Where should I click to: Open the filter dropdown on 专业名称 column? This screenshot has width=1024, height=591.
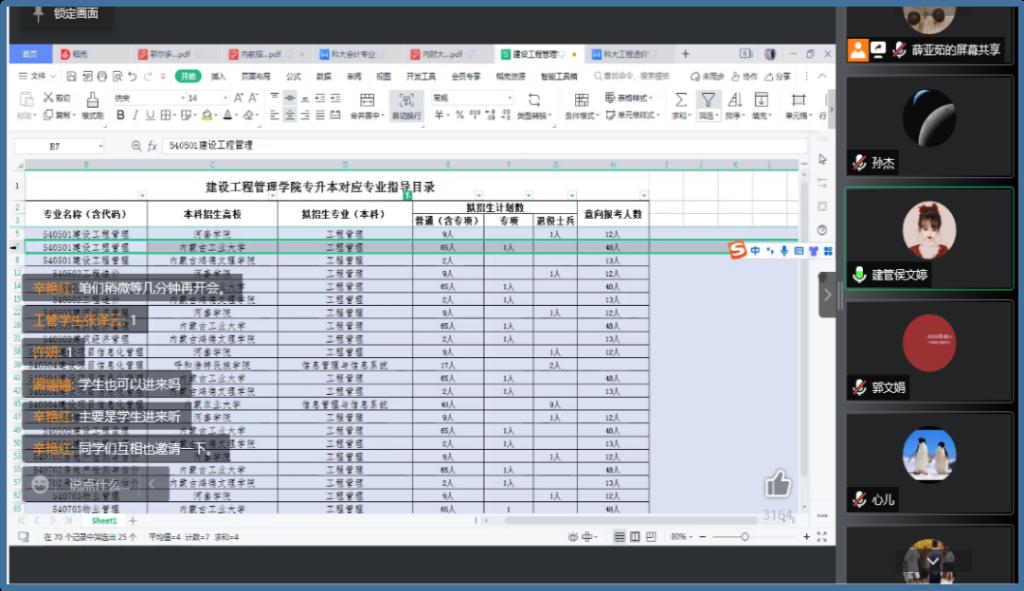click(x=142, y=195)
